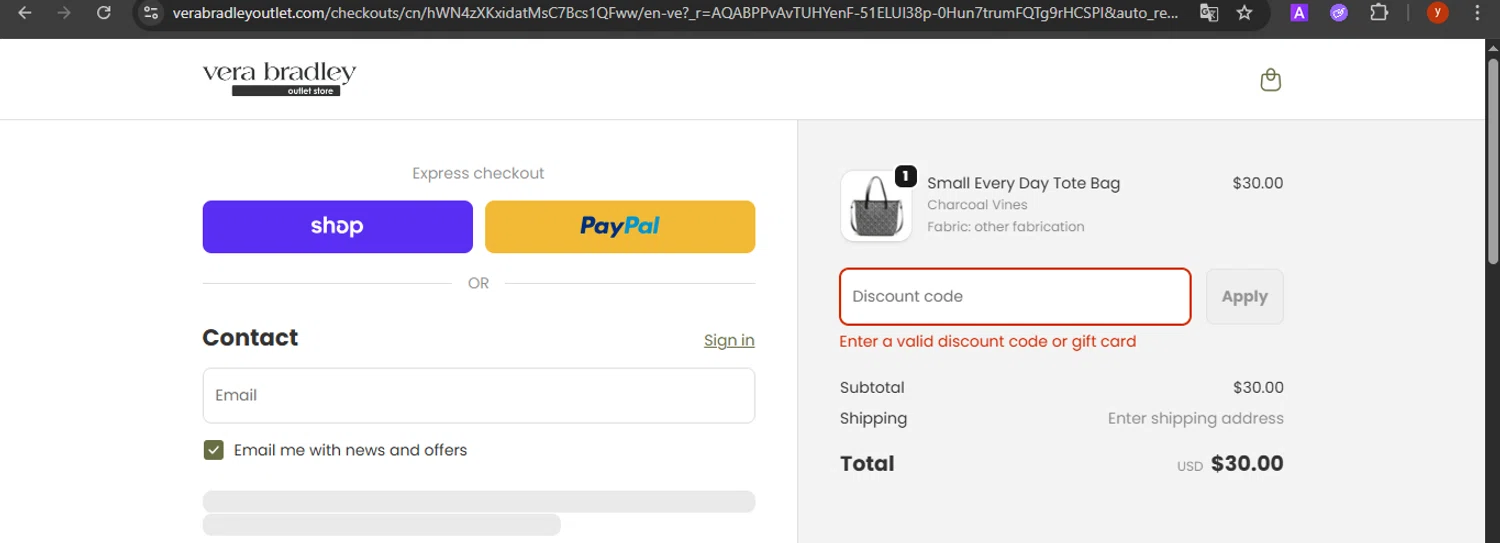Pay with Shop Pay express button
Screen dimensions: 1500x543
click(337, 227)
